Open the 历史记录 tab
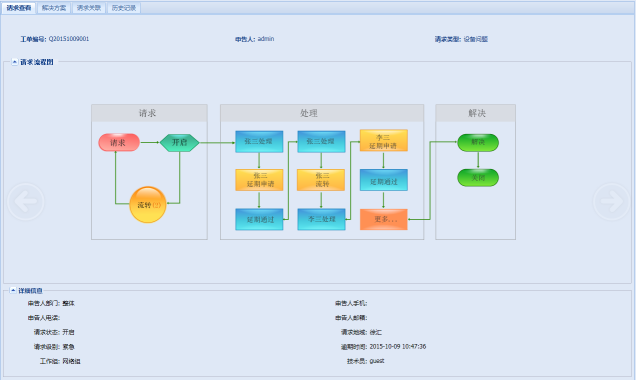636x380 pixels. [124, 8]
